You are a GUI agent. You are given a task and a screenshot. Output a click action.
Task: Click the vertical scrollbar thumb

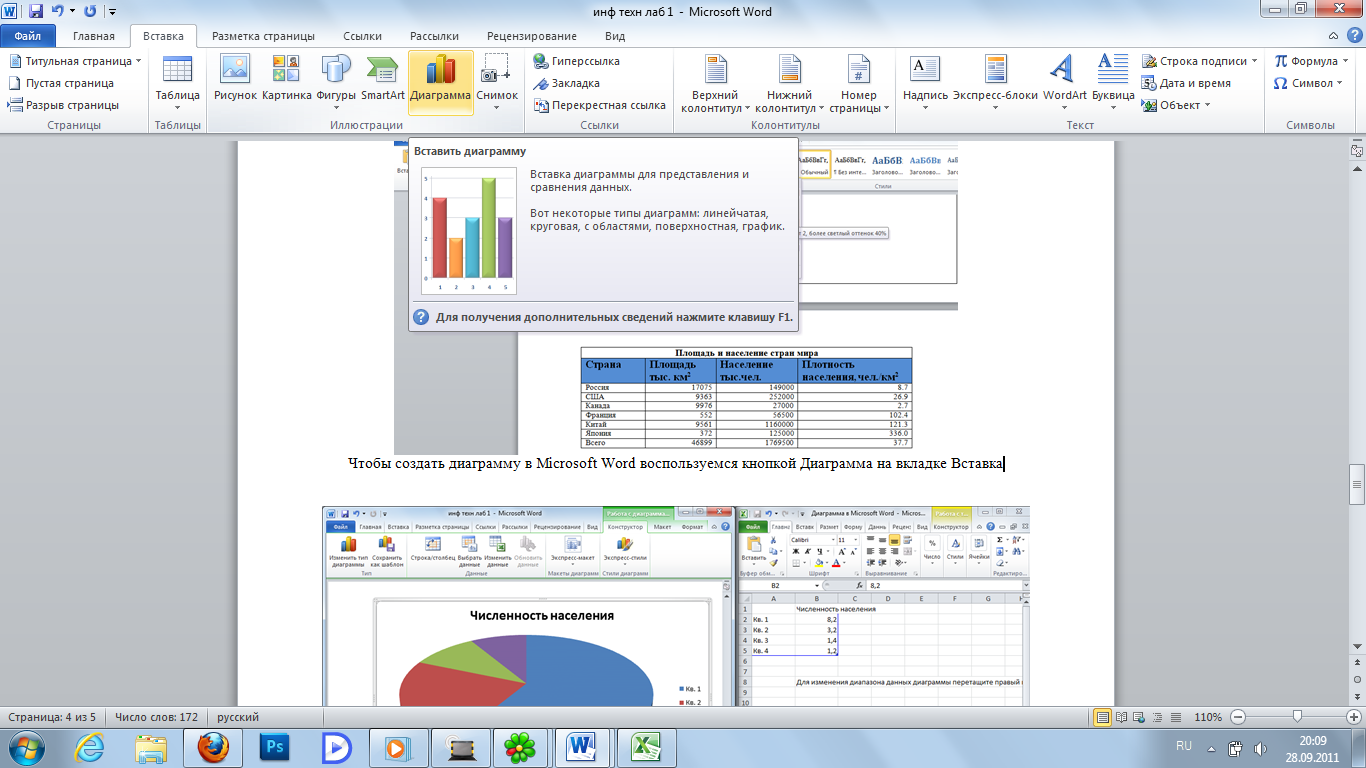point(1357,483)
